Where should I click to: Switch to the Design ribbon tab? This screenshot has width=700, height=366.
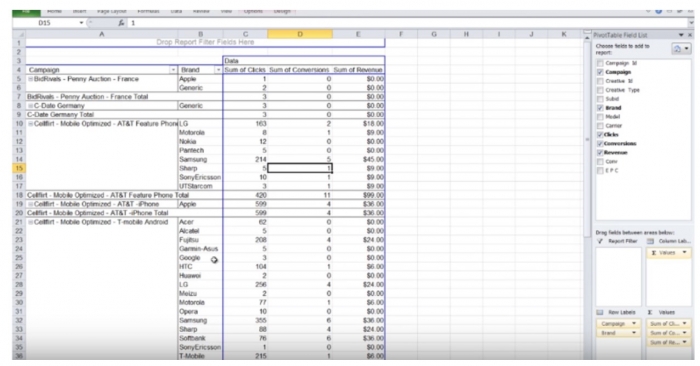click(282, 11)
